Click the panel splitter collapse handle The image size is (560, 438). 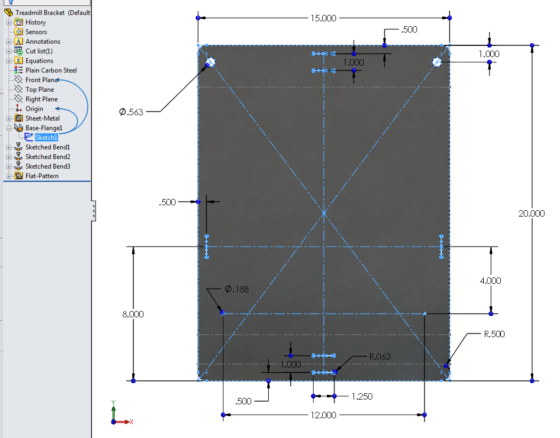click(x=94, y=211)
